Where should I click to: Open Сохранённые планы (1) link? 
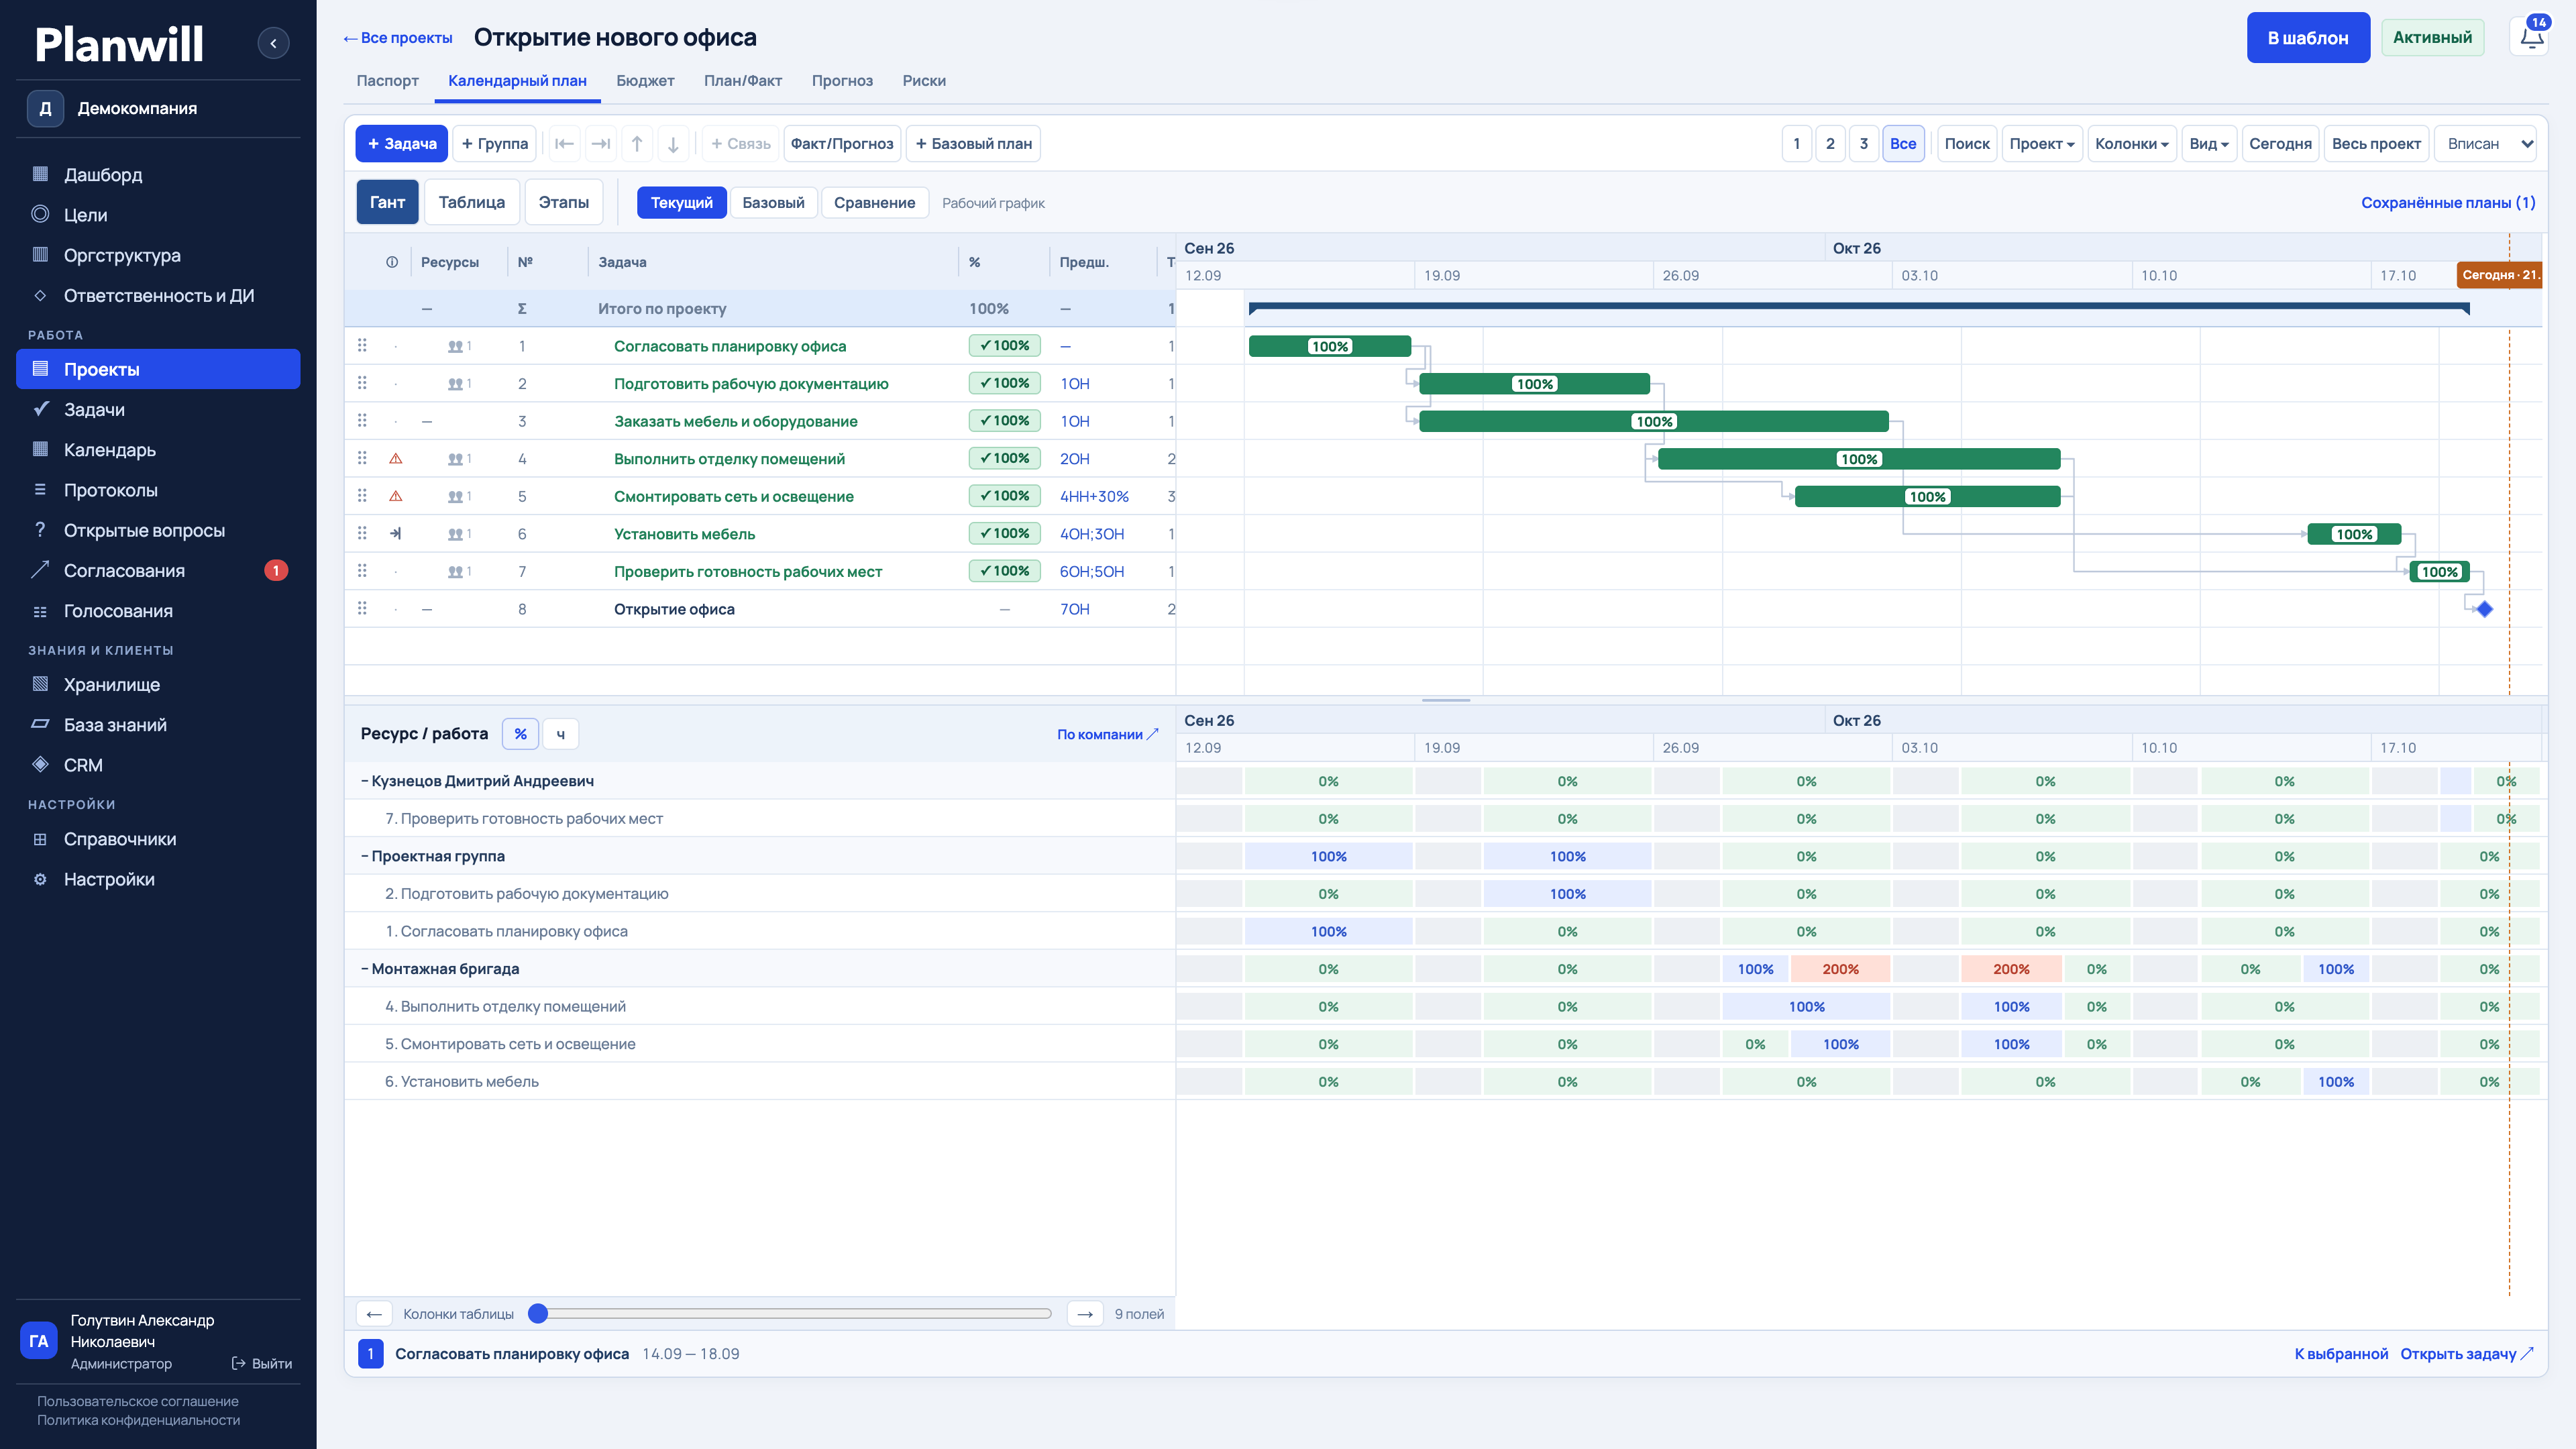coord(2448,203)
